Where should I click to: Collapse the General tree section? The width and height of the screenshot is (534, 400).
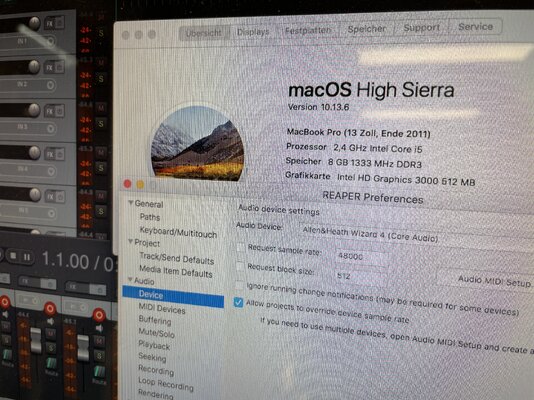130,203
